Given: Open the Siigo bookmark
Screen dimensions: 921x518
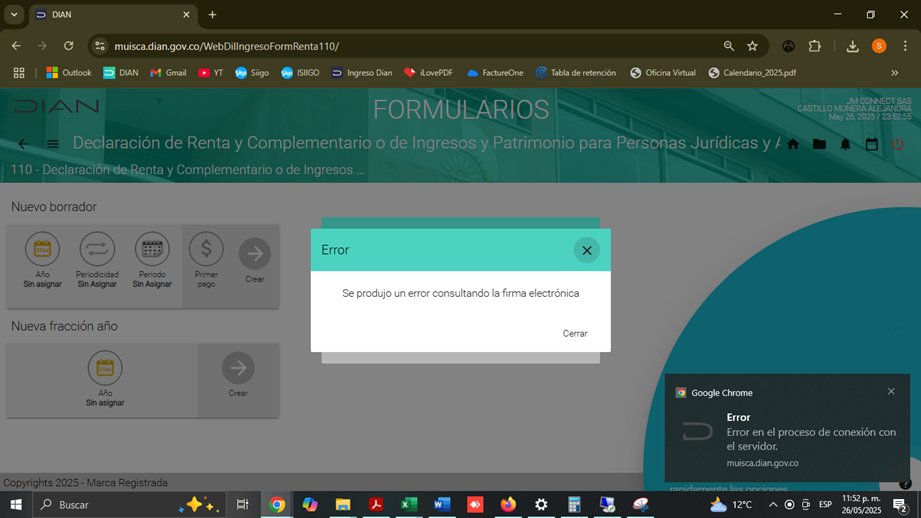Looking at the screenshot, I should pyautogui.click(x=252, y=73).
